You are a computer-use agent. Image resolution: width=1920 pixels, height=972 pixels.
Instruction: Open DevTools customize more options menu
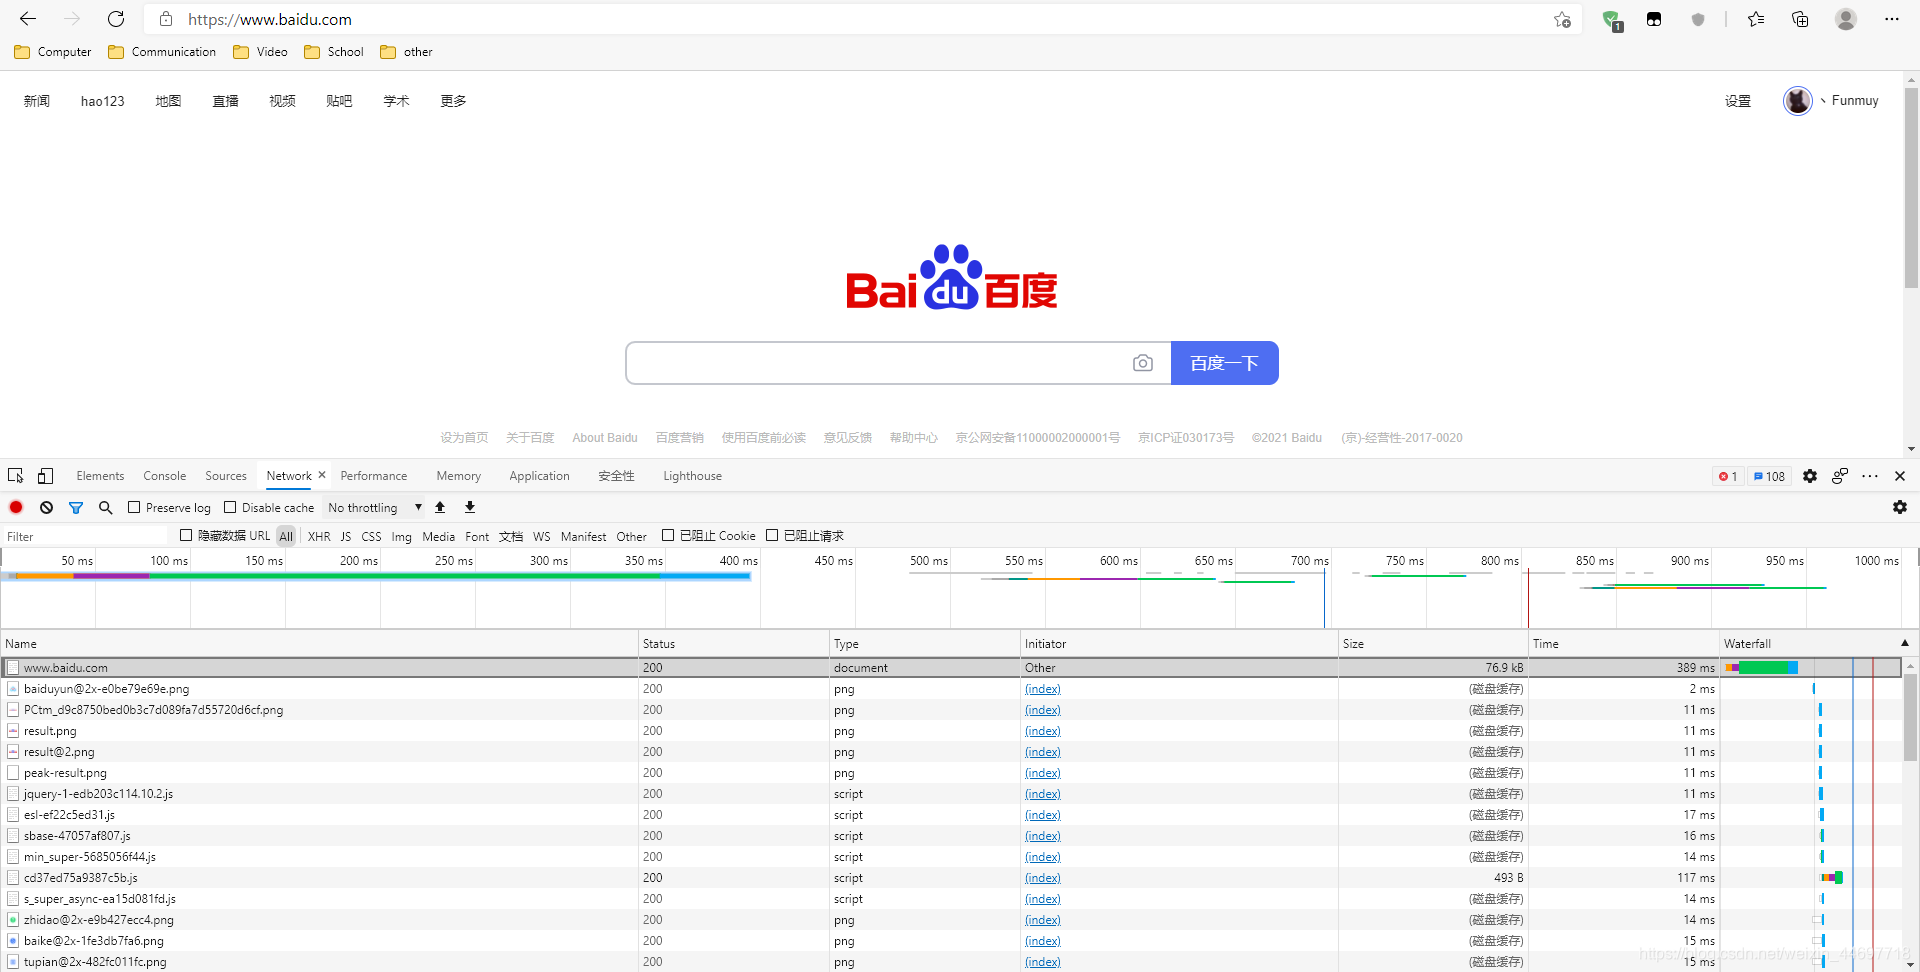click(1870, 476)
